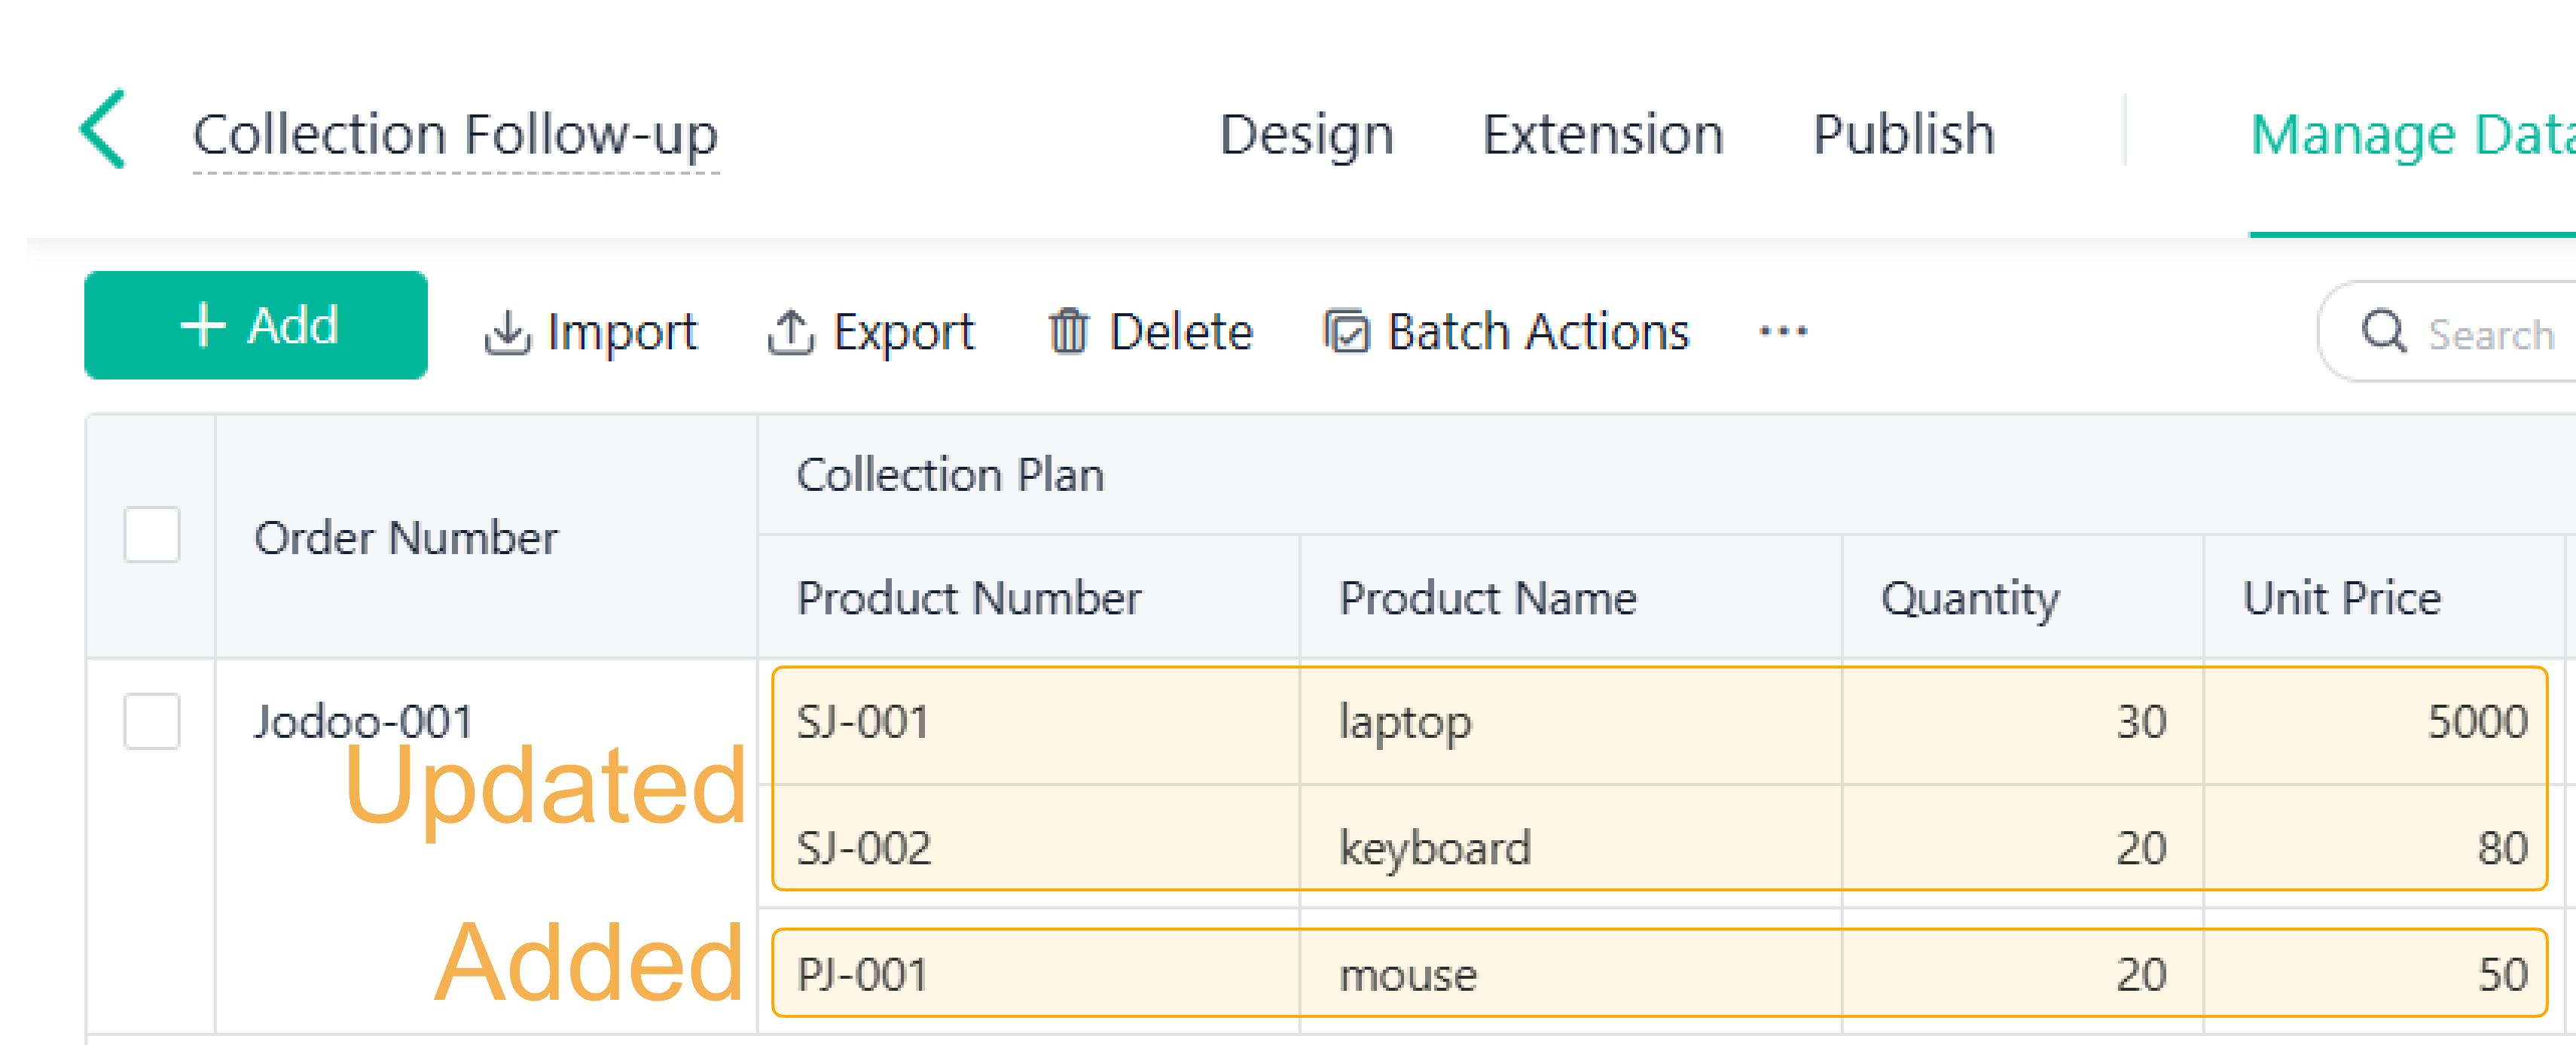Click the Order Number column header
Image resolution: width=2576 pixels, height=1045 pixels.
[406, 538]
